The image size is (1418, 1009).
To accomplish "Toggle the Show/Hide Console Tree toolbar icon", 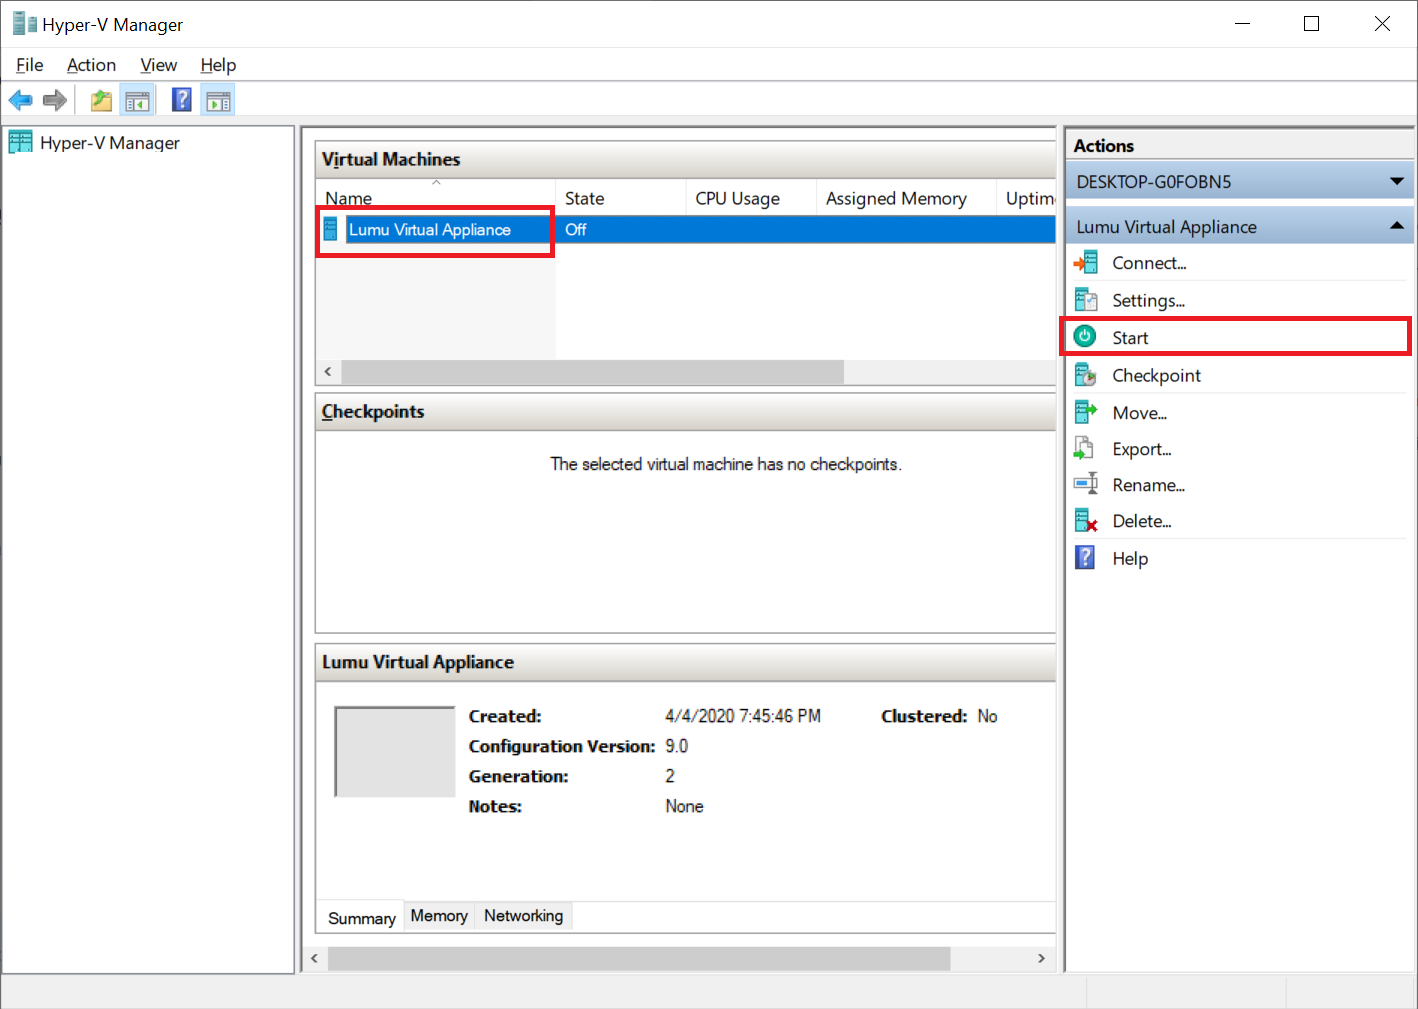I will tap(137, 100).
